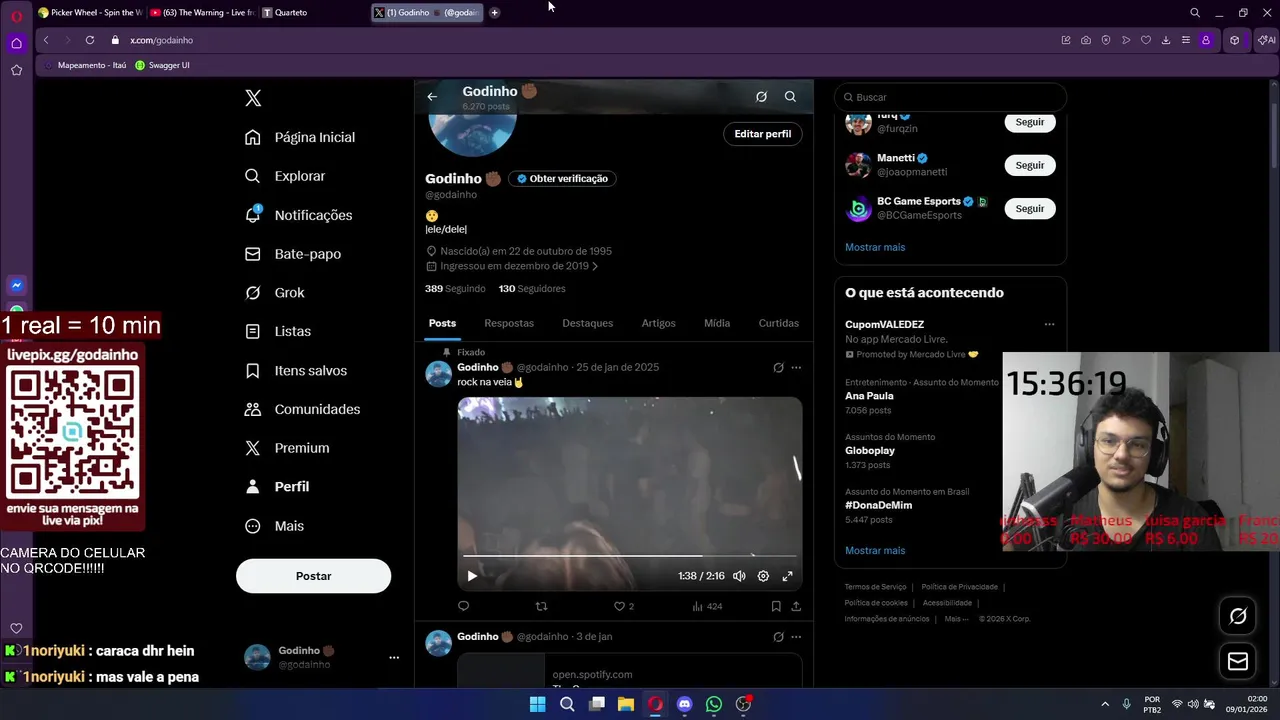
Task: Switch to the Destaques tab
Action: tap(587, 323)
